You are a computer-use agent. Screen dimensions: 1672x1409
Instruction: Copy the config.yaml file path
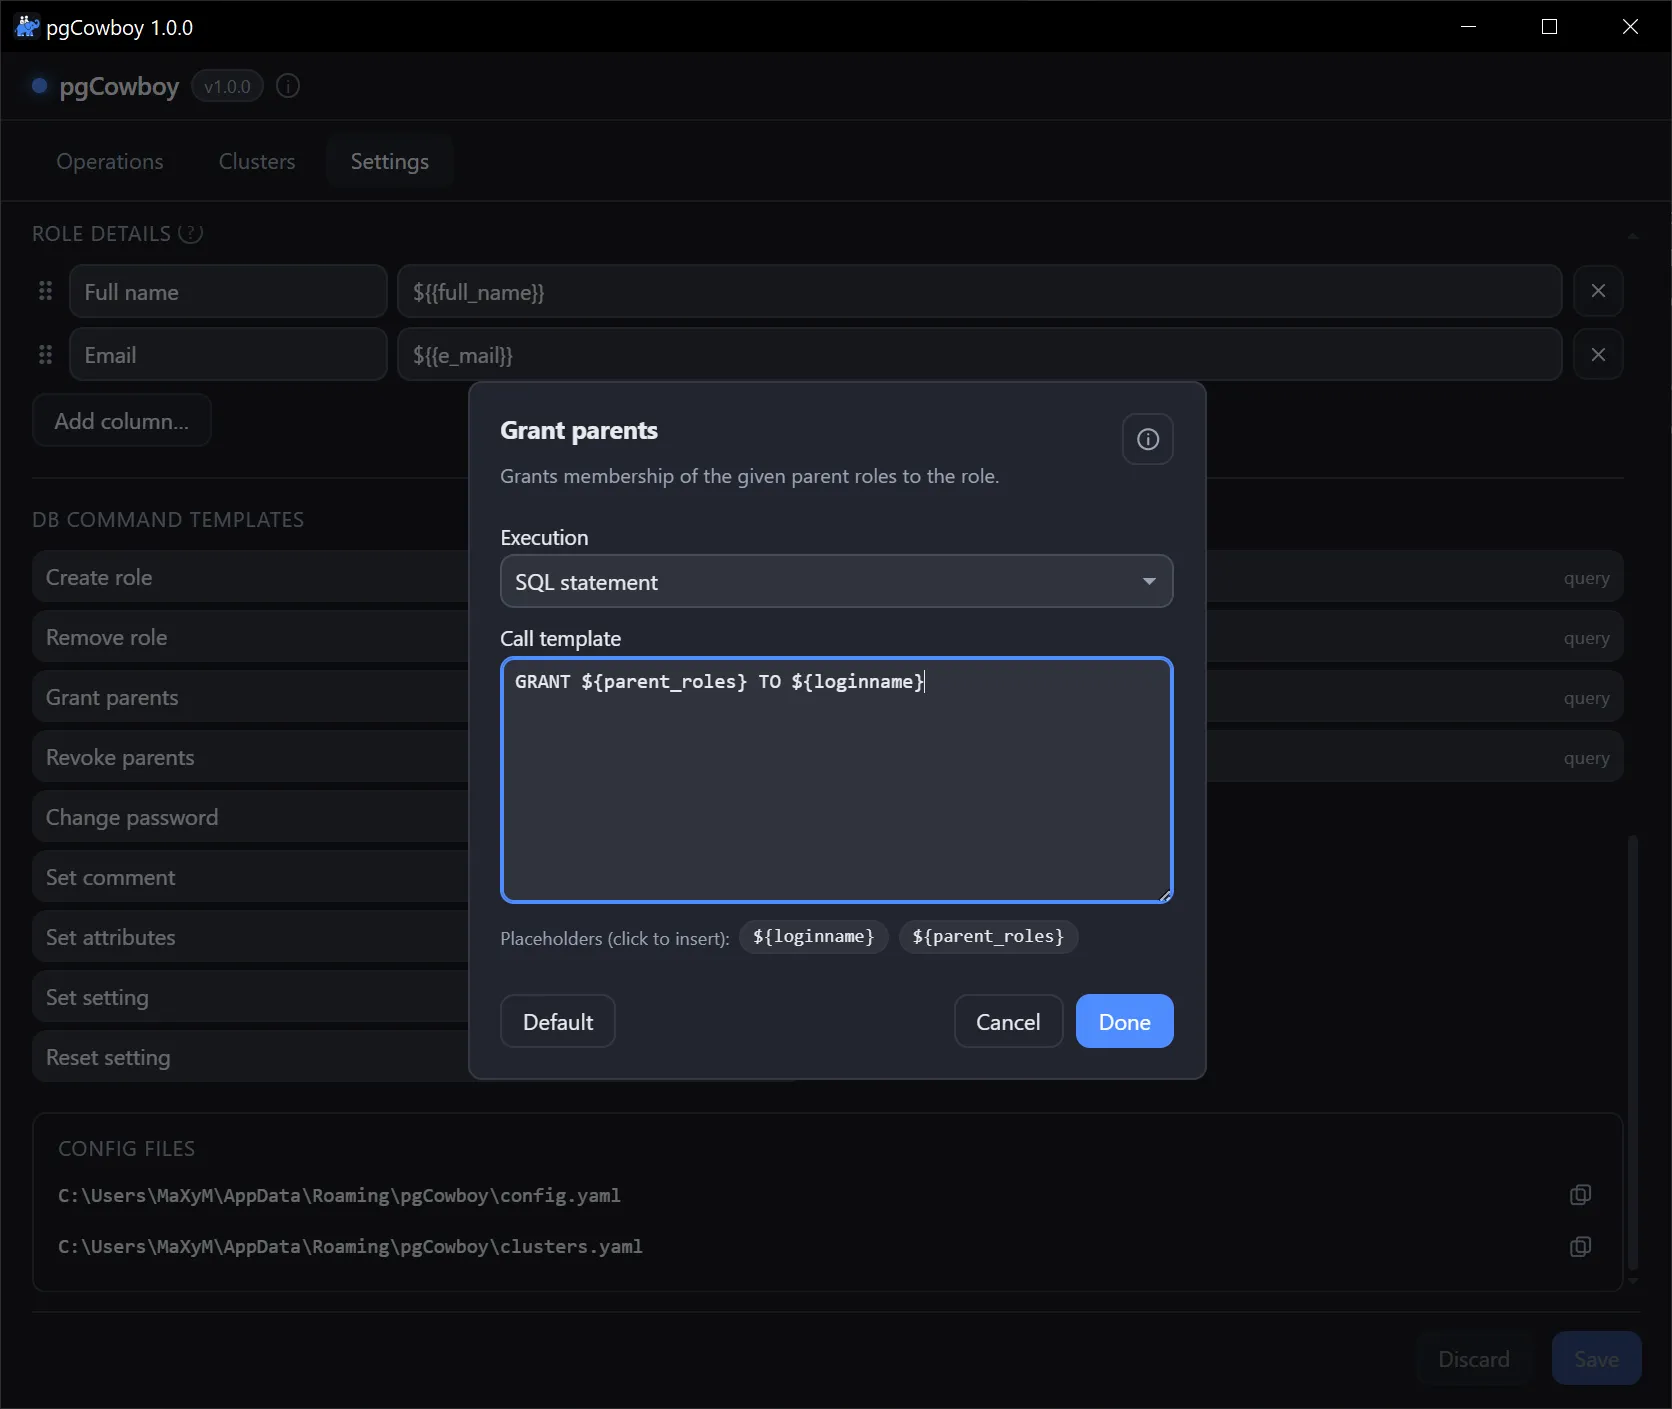1580,1195
